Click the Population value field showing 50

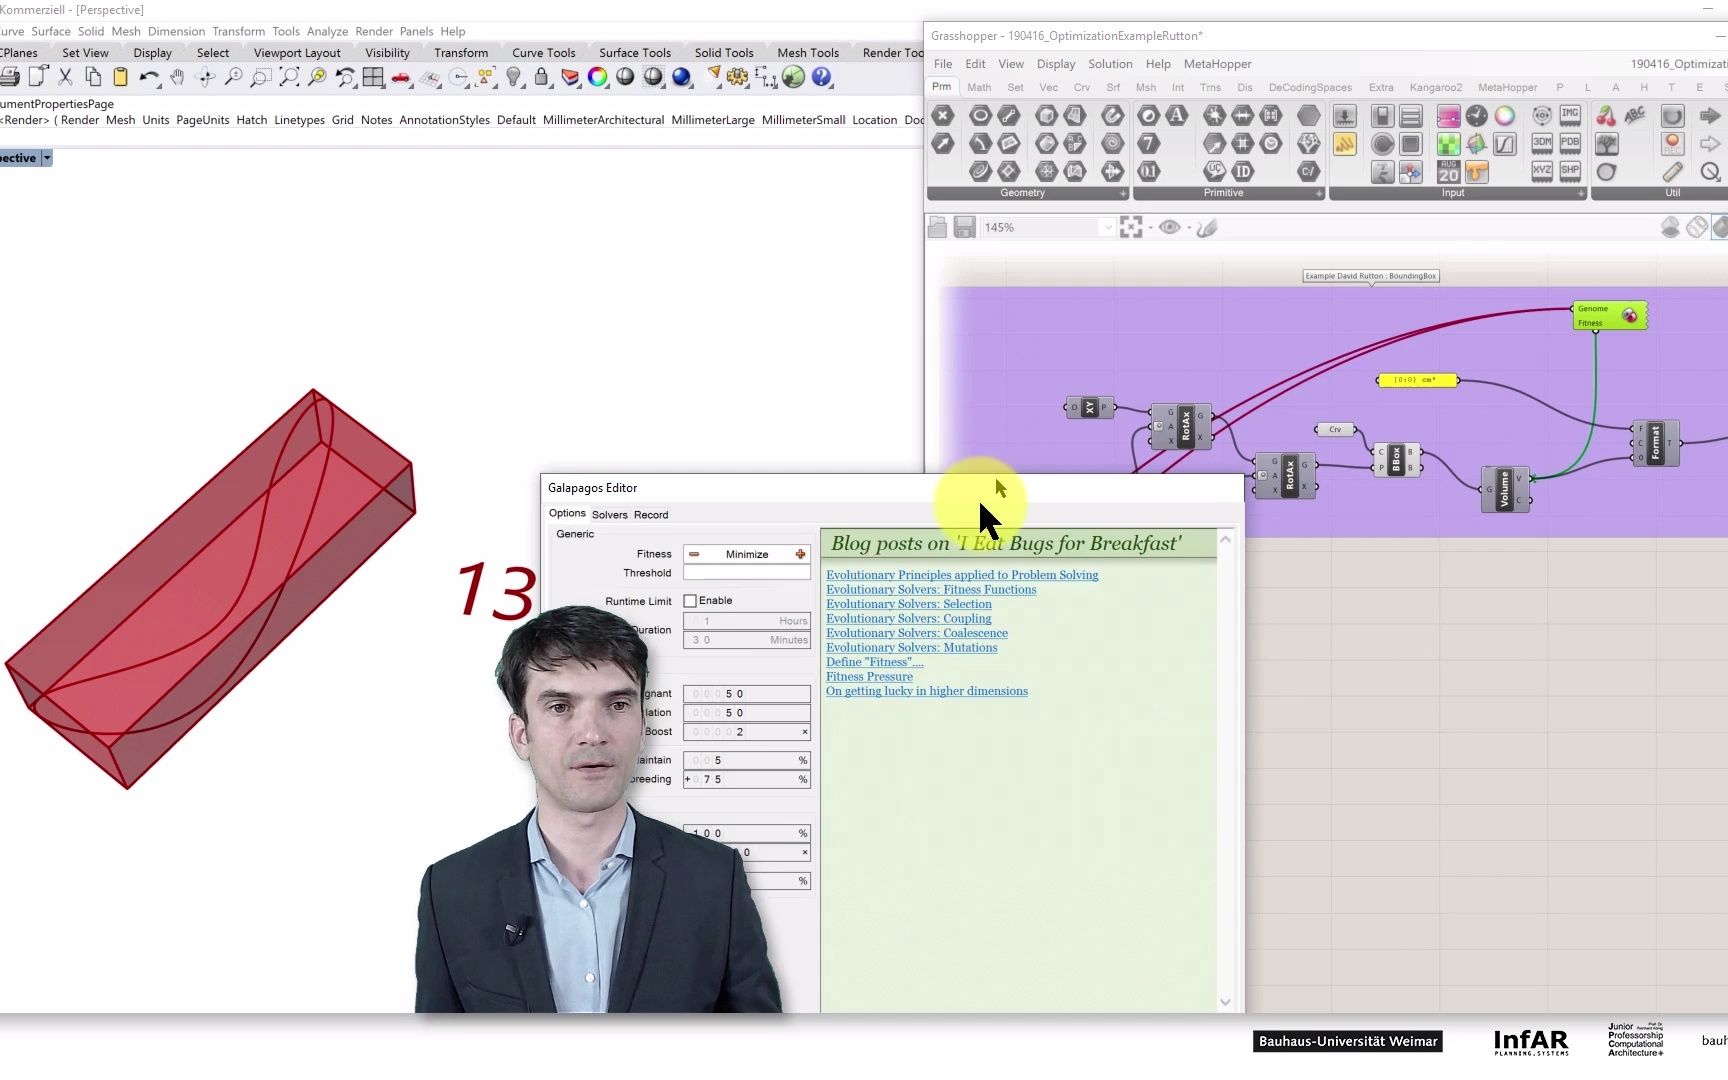[747, 713]
